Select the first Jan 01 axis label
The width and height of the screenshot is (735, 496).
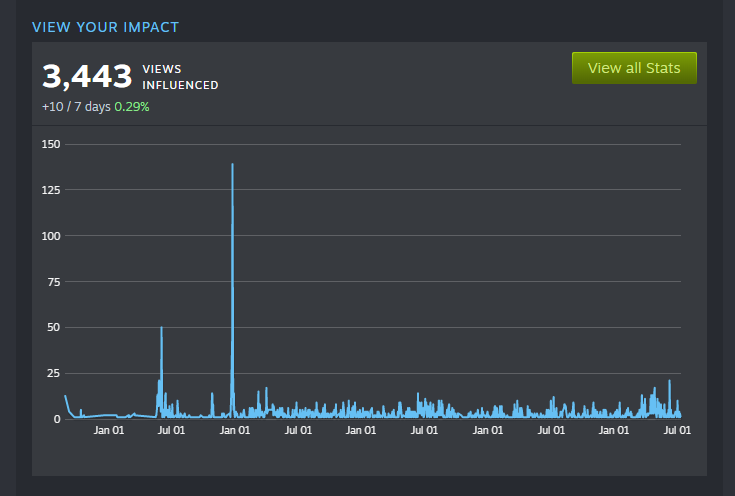109,430
